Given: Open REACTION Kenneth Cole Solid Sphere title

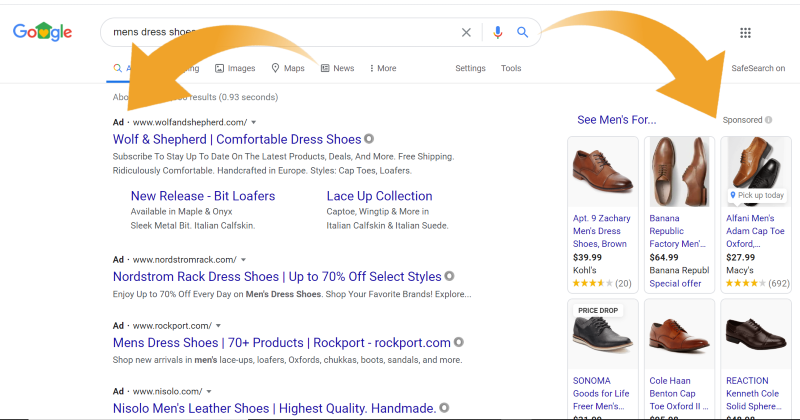Looking at the screenshot, I should click(754, 393).
